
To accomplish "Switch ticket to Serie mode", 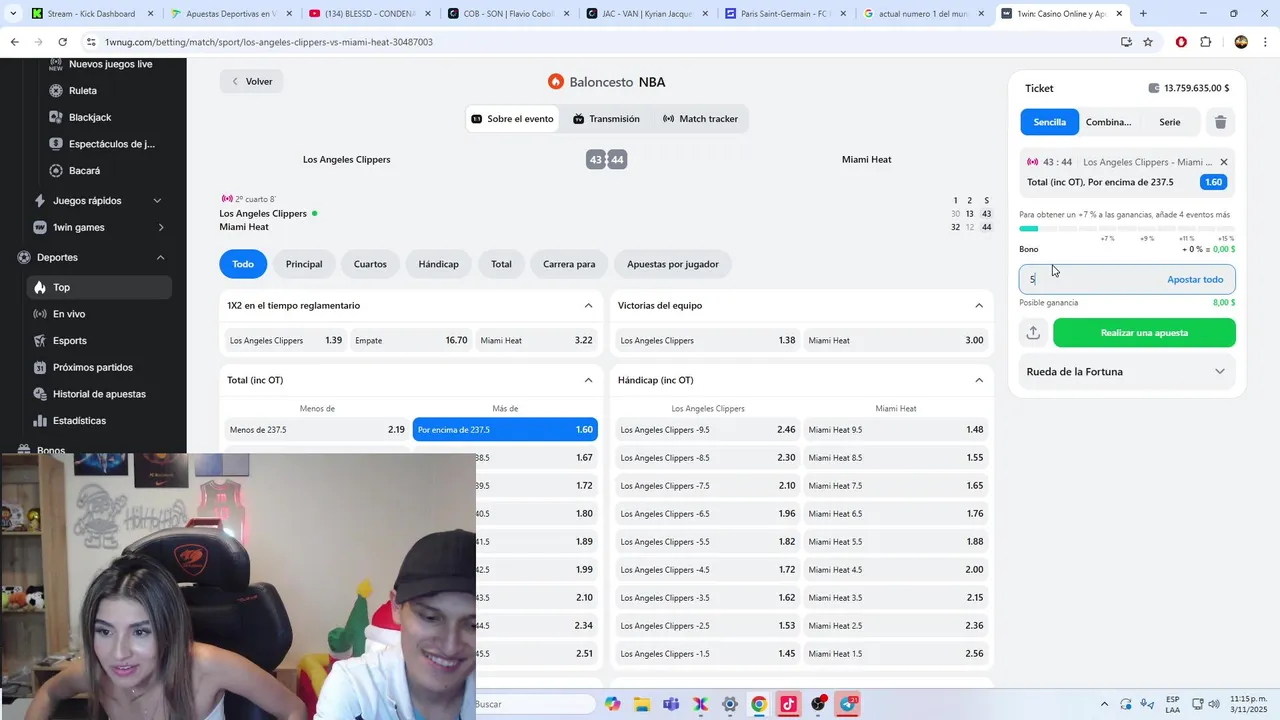I will (1169, 122).
